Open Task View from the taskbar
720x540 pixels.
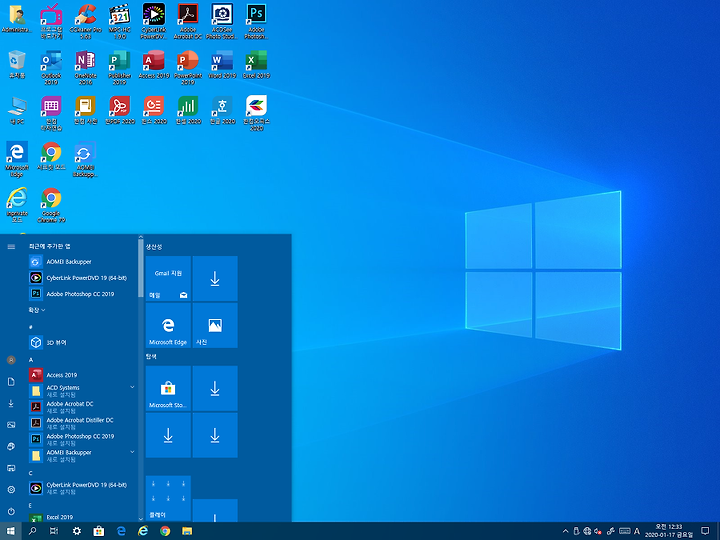coord(54,531)
